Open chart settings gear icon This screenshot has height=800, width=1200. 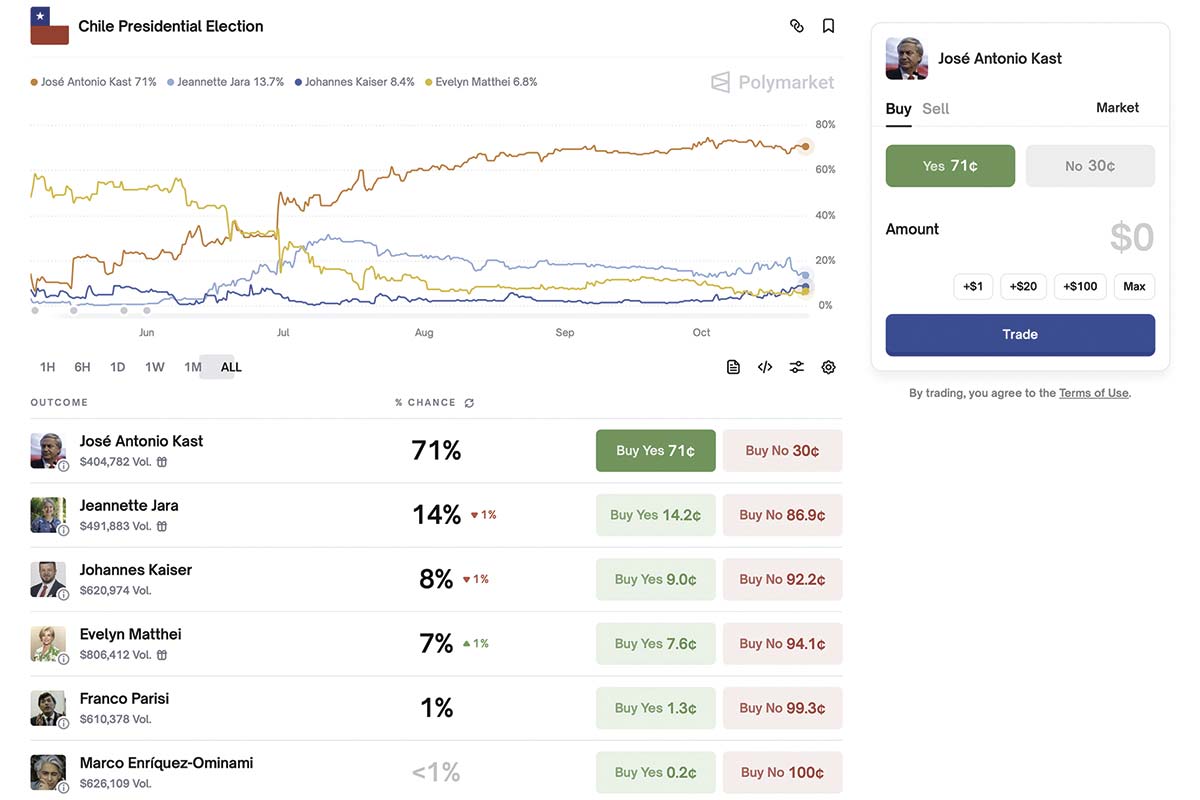pyautogui.click(x=828, y=367)
